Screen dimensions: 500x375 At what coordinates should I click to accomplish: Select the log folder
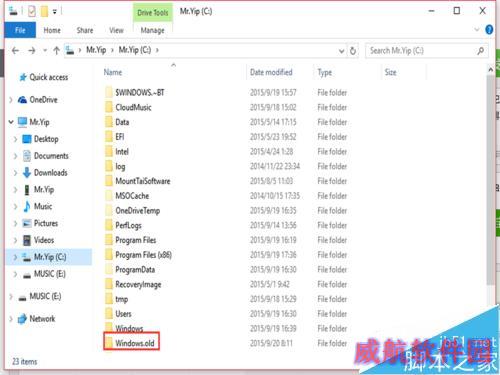click(115, 166)
